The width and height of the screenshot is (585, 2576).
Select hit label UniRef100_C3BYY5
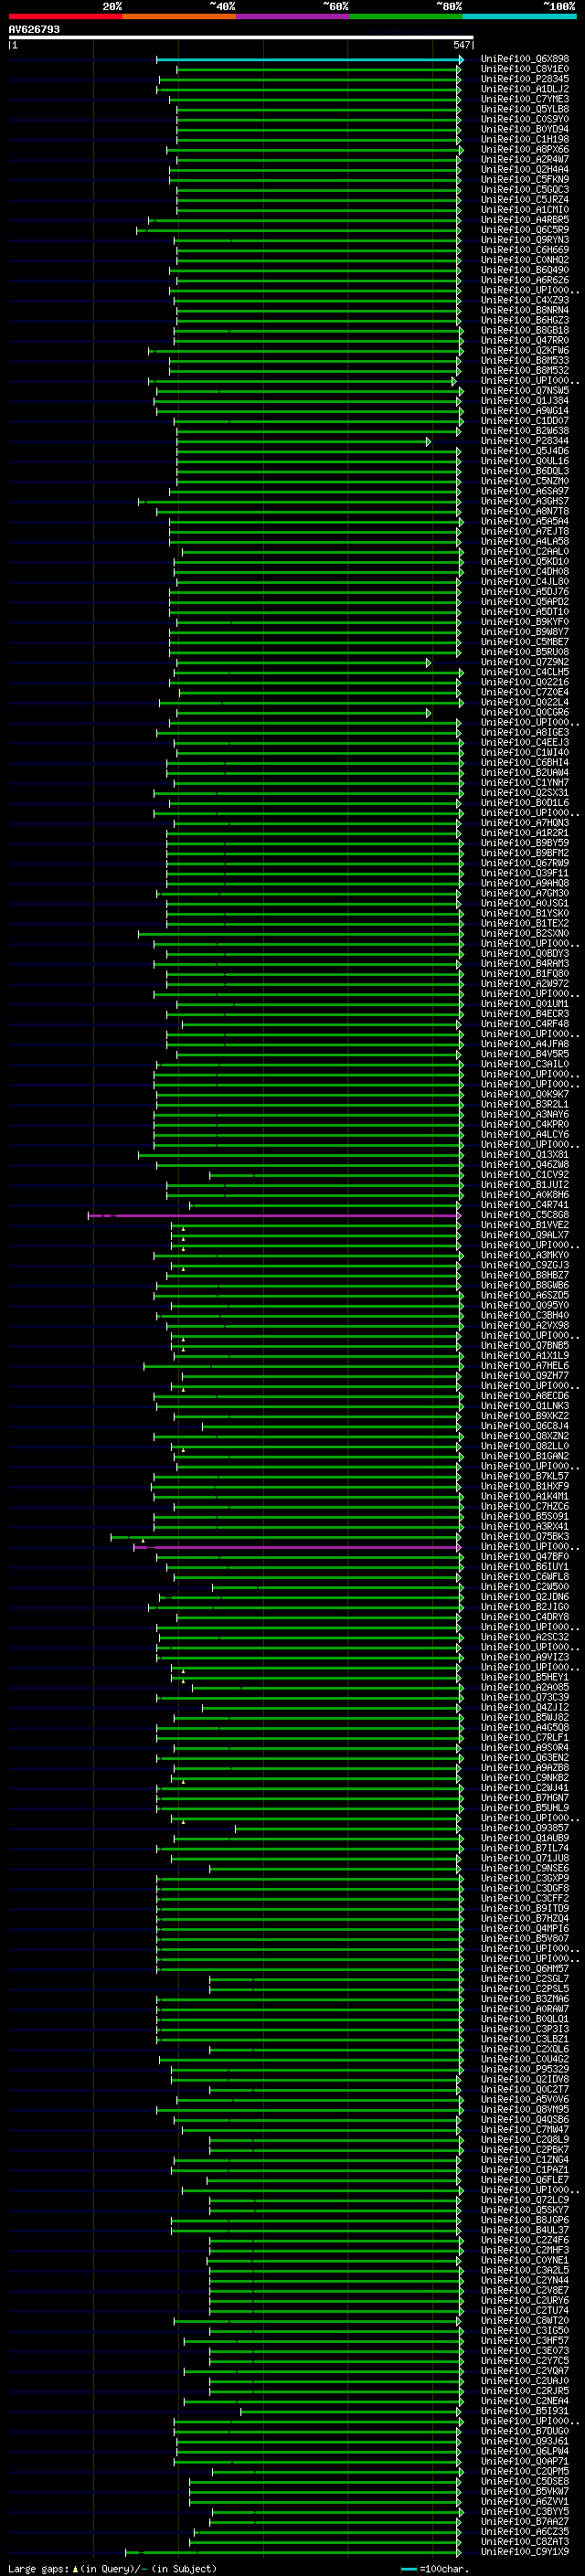(525, 2511)
